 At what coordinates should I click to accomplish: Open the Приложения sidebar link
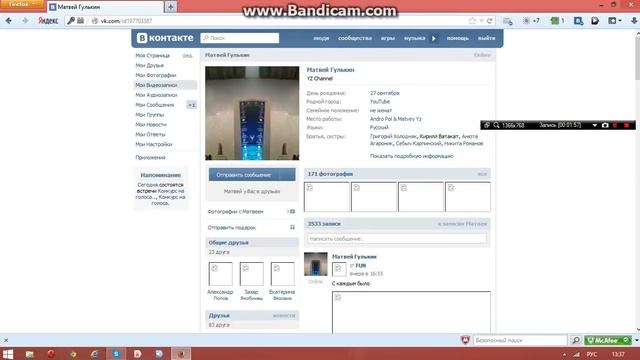150,157
